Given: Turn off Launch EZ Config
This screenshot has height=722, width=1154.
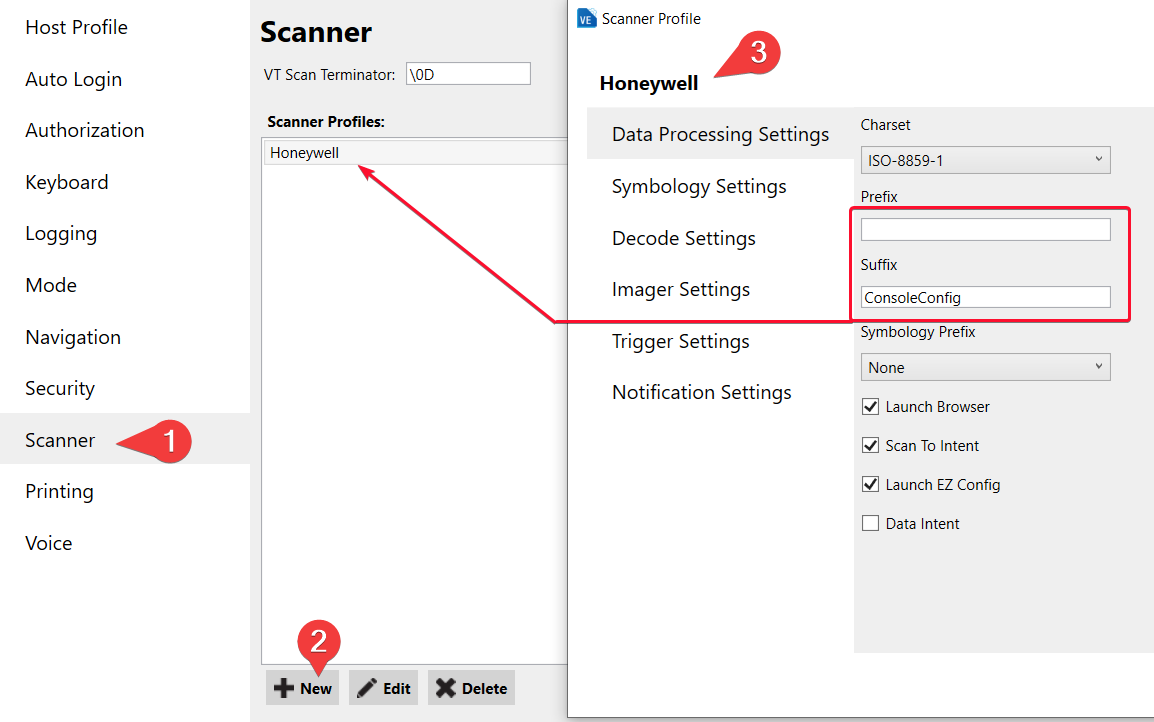Looking at the screenshot, I should 870,484.
